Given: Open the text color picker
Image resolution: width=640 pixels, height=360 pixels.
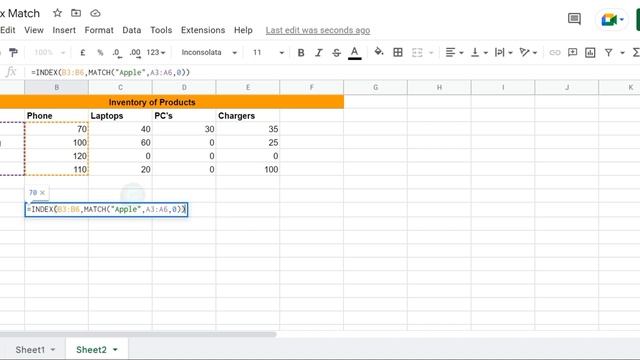Looking at the screenshot, I should pyautogui.click(x=354, y=53).
